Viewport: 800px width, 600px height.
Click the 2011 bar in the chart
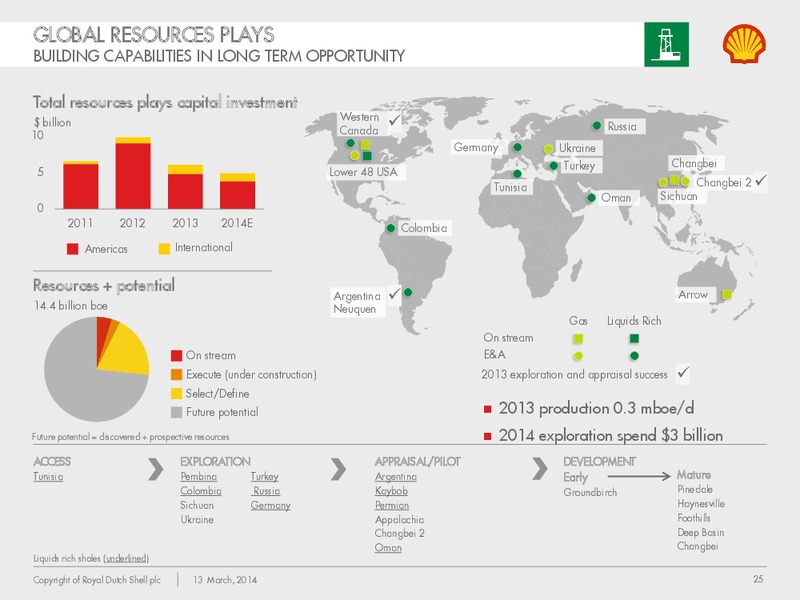pos(81,185)
